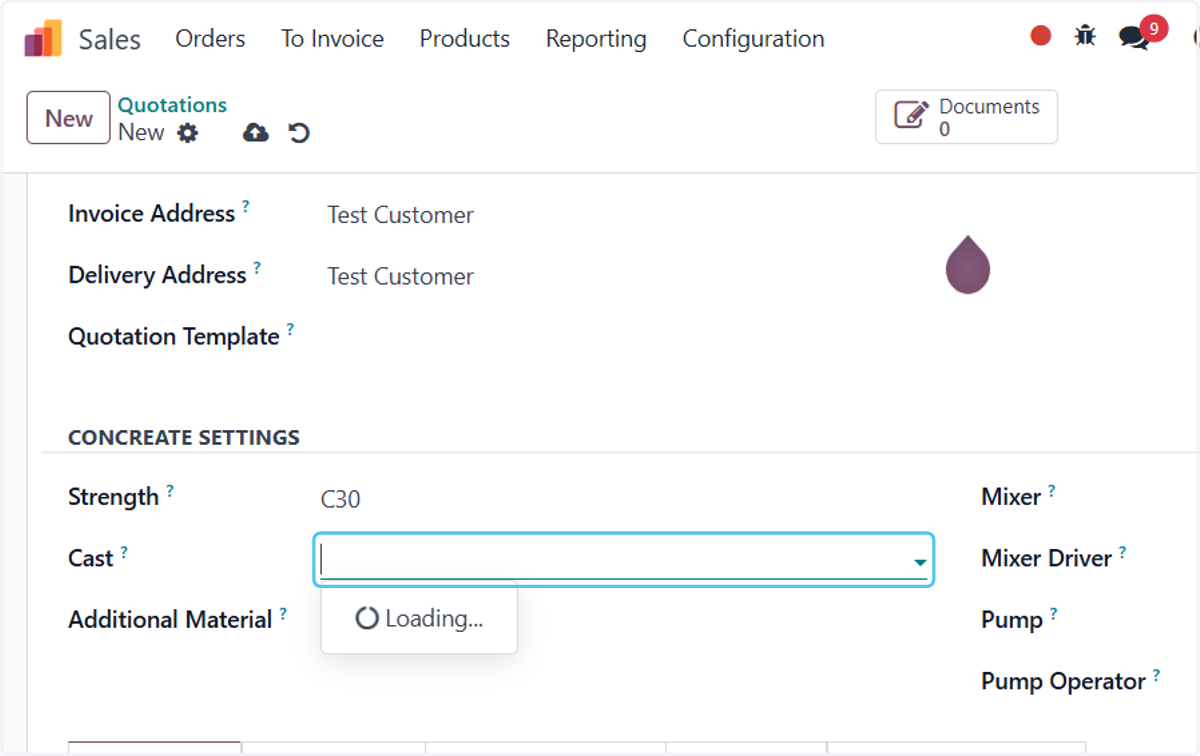Viewport: 1200px width, 756px height.
Task: Open the gear actions menu
Action: [188, 133]
